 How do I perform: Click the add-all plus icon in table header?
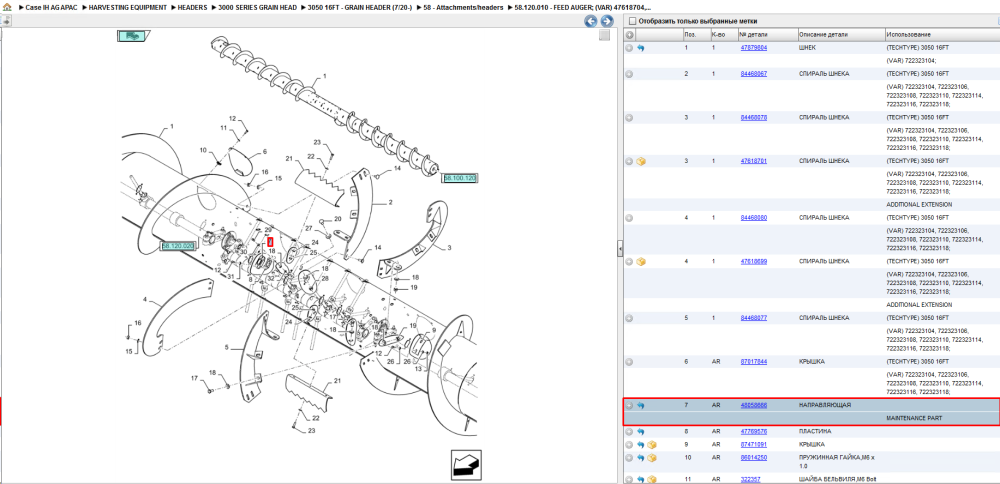coord(629,34)
